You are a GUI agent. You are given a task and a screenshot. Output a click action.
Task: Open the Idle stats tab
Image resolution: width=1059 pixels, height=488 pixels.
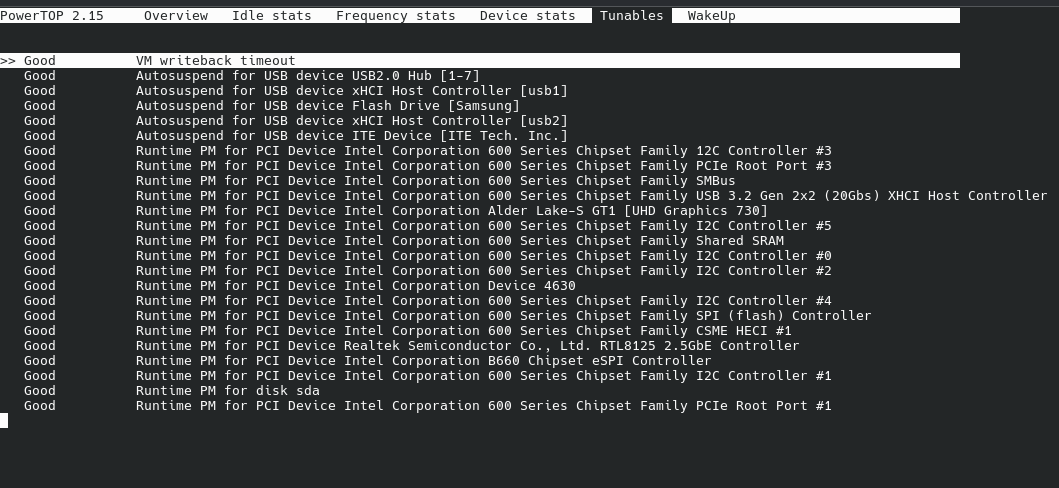pos(272,16)
